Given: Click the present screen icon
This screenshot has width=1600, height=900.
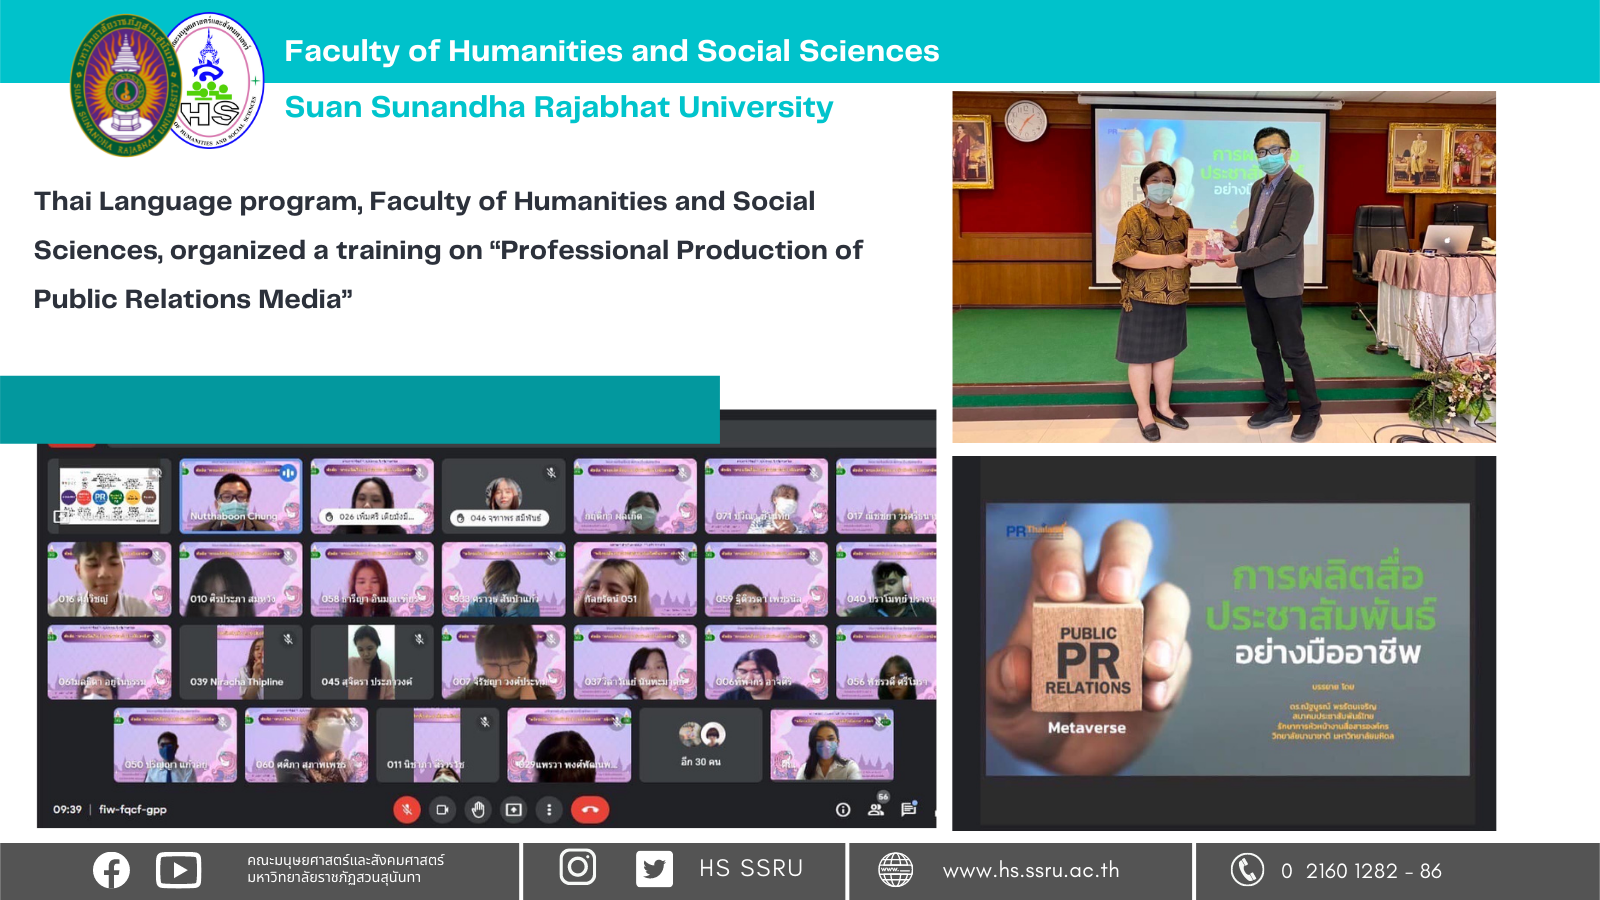Looking at the screenshot, I should coord(514,810).
